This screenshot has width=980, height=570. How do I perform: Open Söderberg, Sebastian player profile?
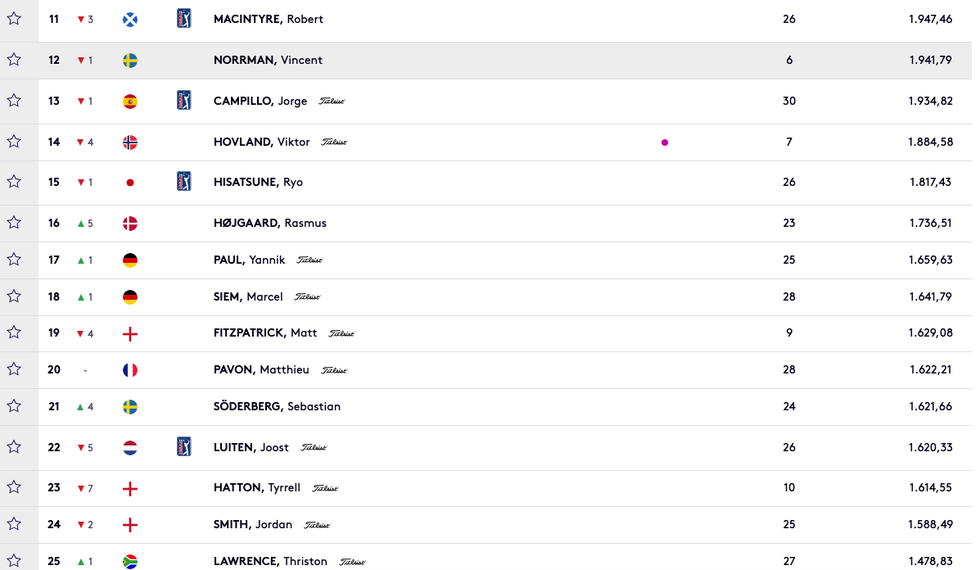click(277, 407)
